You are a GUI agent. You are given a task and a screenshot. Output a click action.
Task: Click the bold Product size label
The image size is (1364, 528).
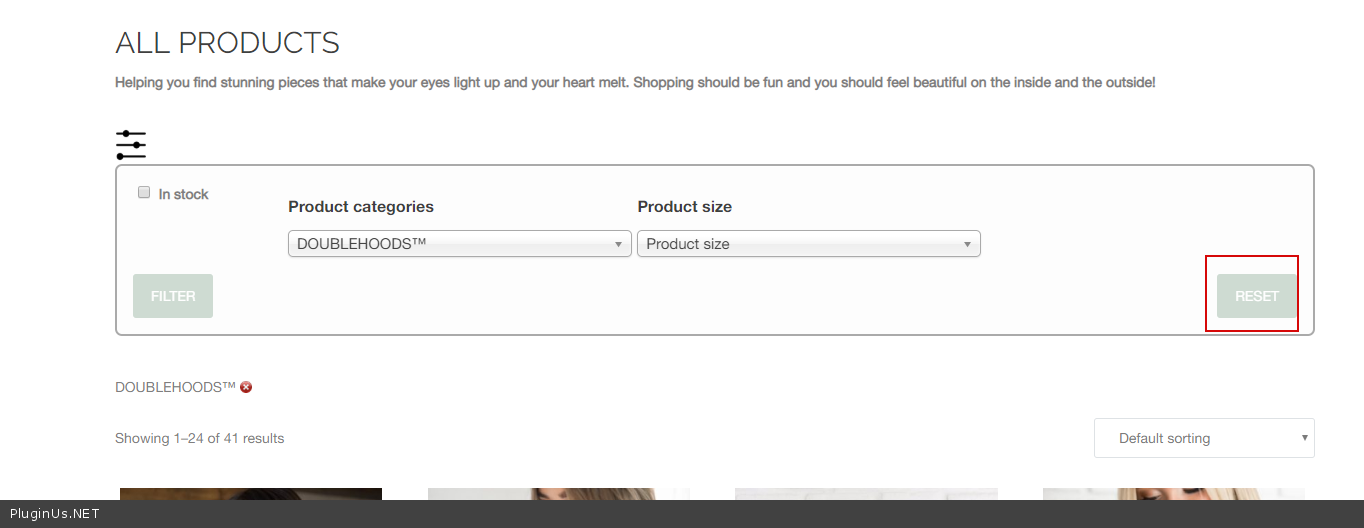click(684, 207)
